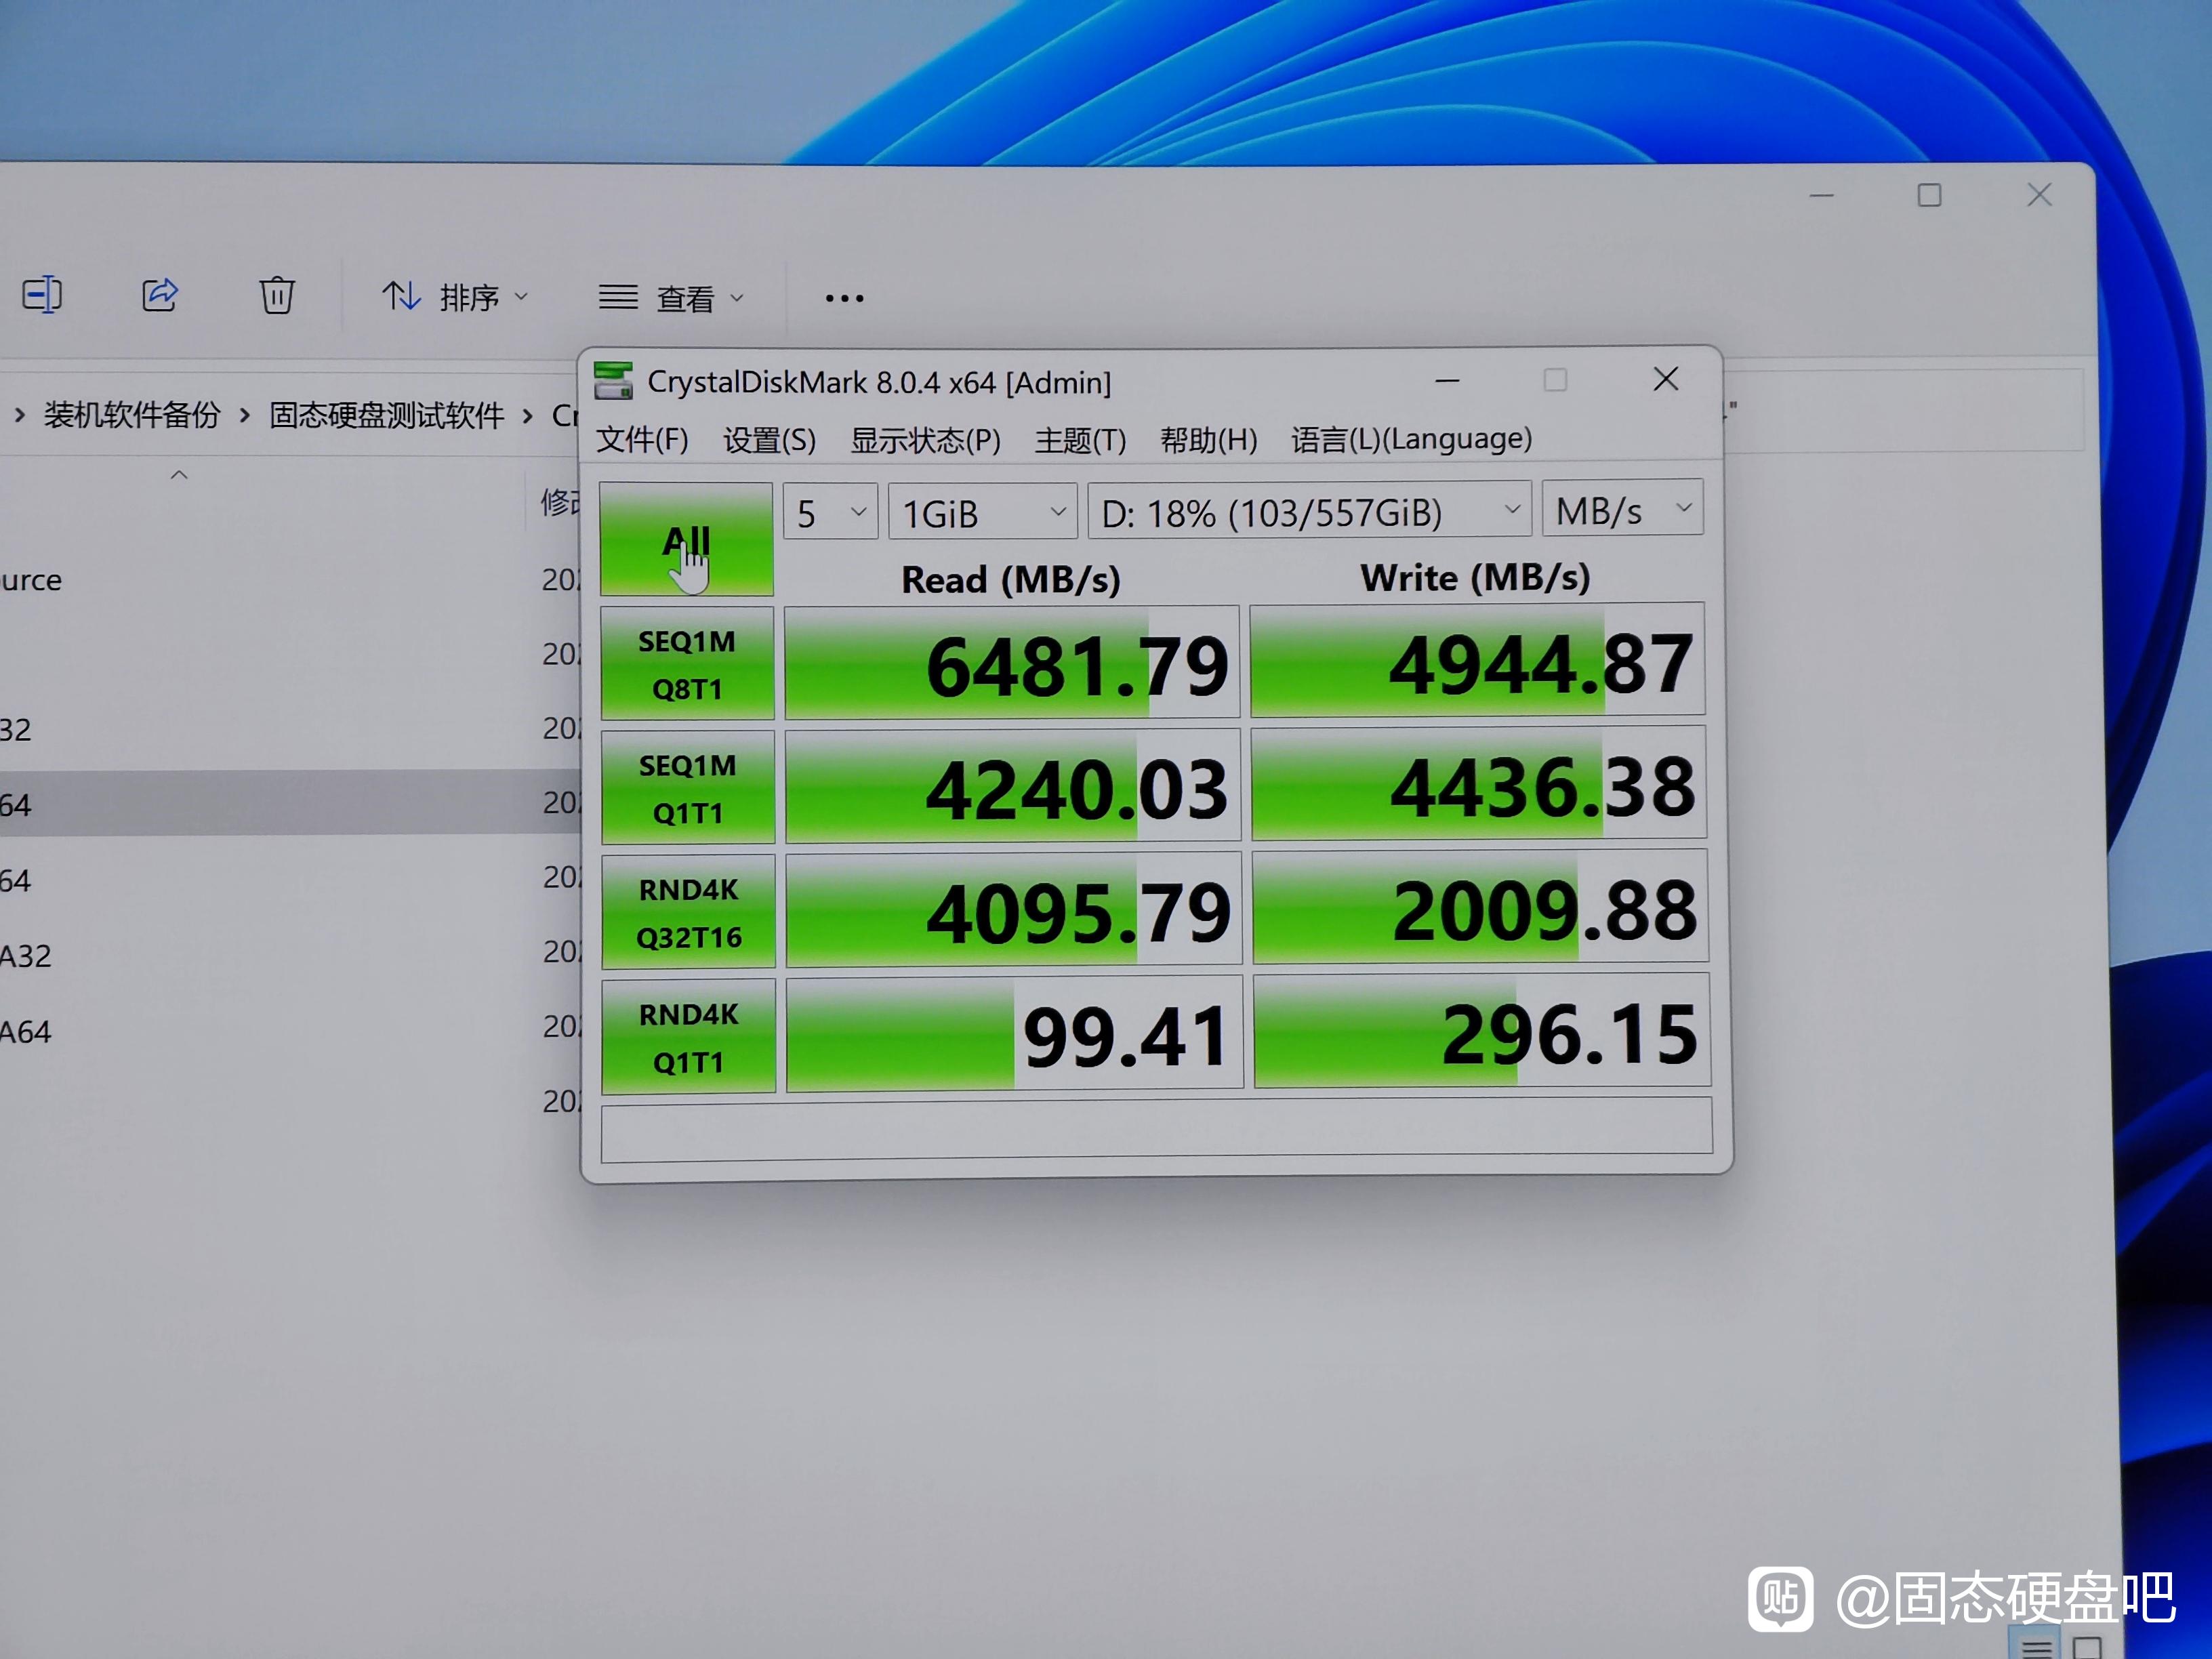
Task: Select the Explorer row ending in urce
Action: [290, 580]
